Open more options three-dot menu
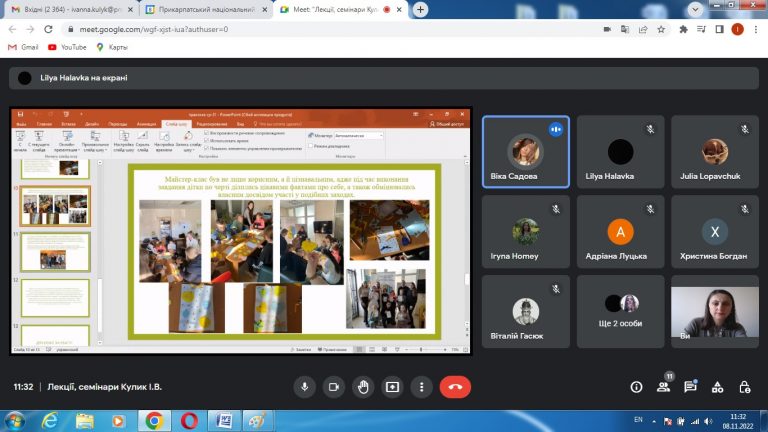The image size is (768, 432). click(422, 387)
